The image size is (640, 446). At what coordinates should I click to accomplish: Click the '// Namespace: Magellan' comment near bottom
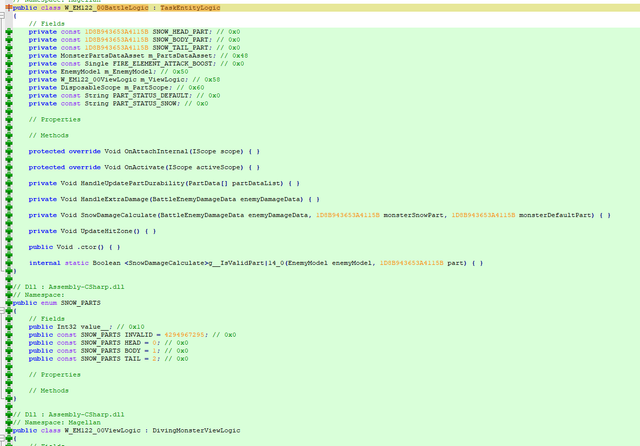tap(56, 422)
